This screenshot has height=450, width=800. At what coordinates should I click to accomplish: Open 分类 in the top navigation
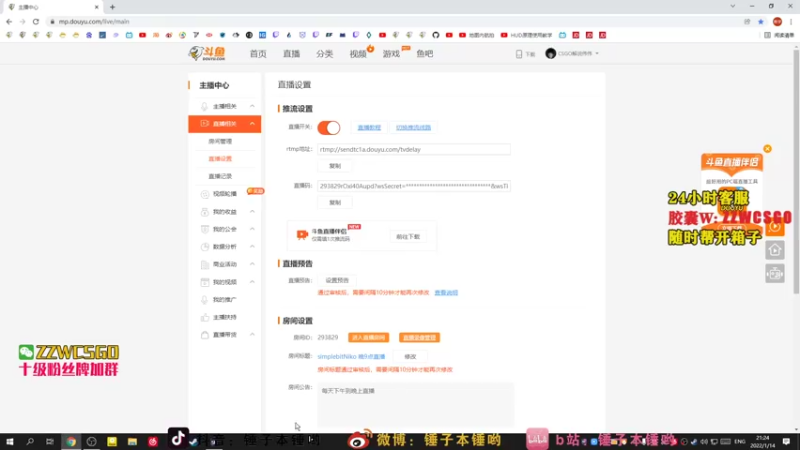324,54
